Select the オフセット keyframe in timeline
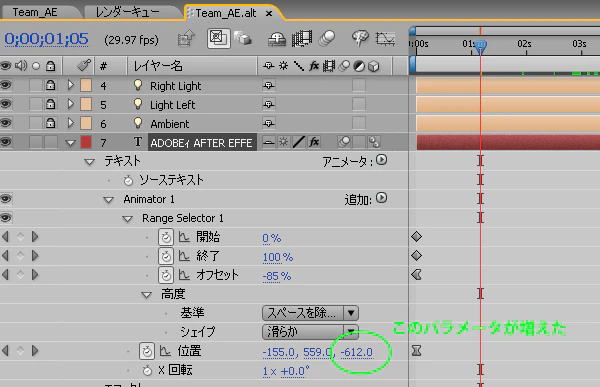The image size is (600, 387). pos(416,274)
